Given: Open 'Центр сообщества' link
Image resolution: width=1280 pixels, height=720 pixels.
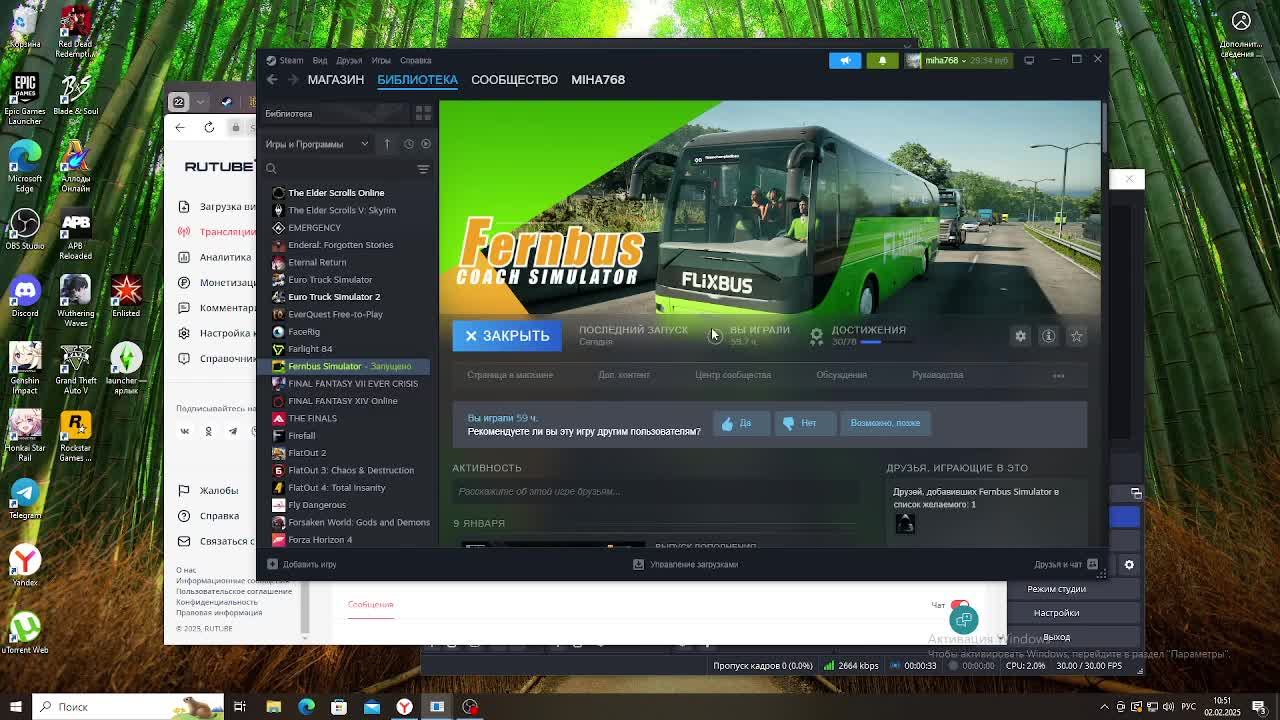Looking at the screenshot, I should click(x=733, y=375).
